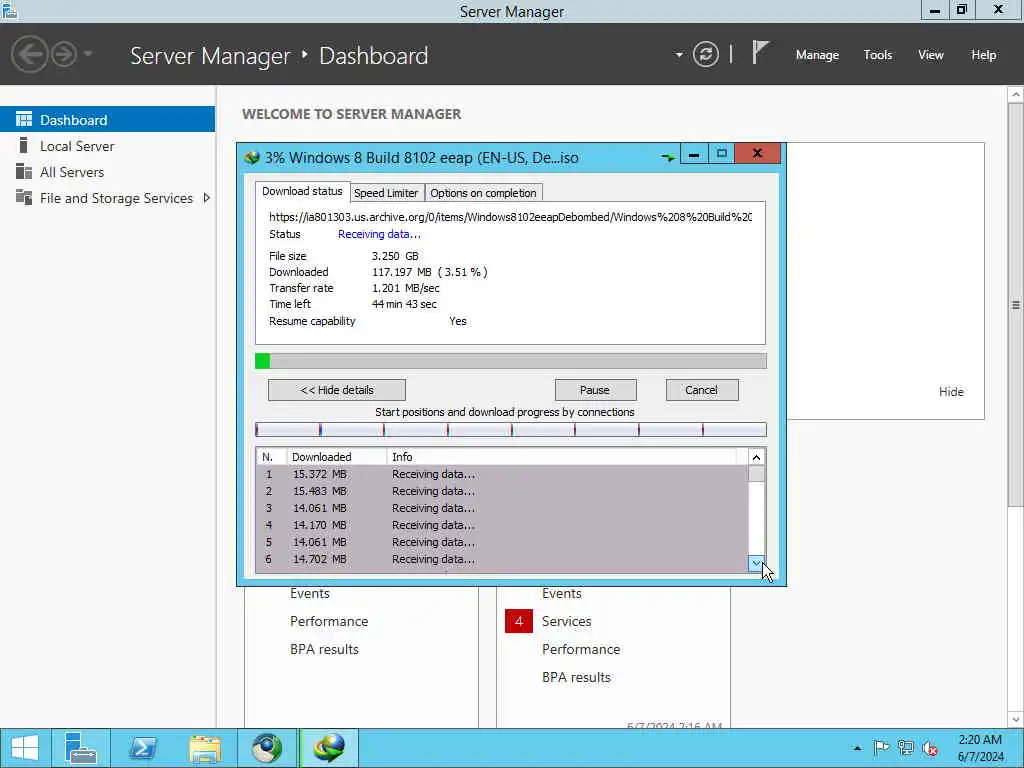Viewport: 1024px width, 768px height.
Task: Click the Back navigation arrow in Server Manager
Action: click(29, 54)
